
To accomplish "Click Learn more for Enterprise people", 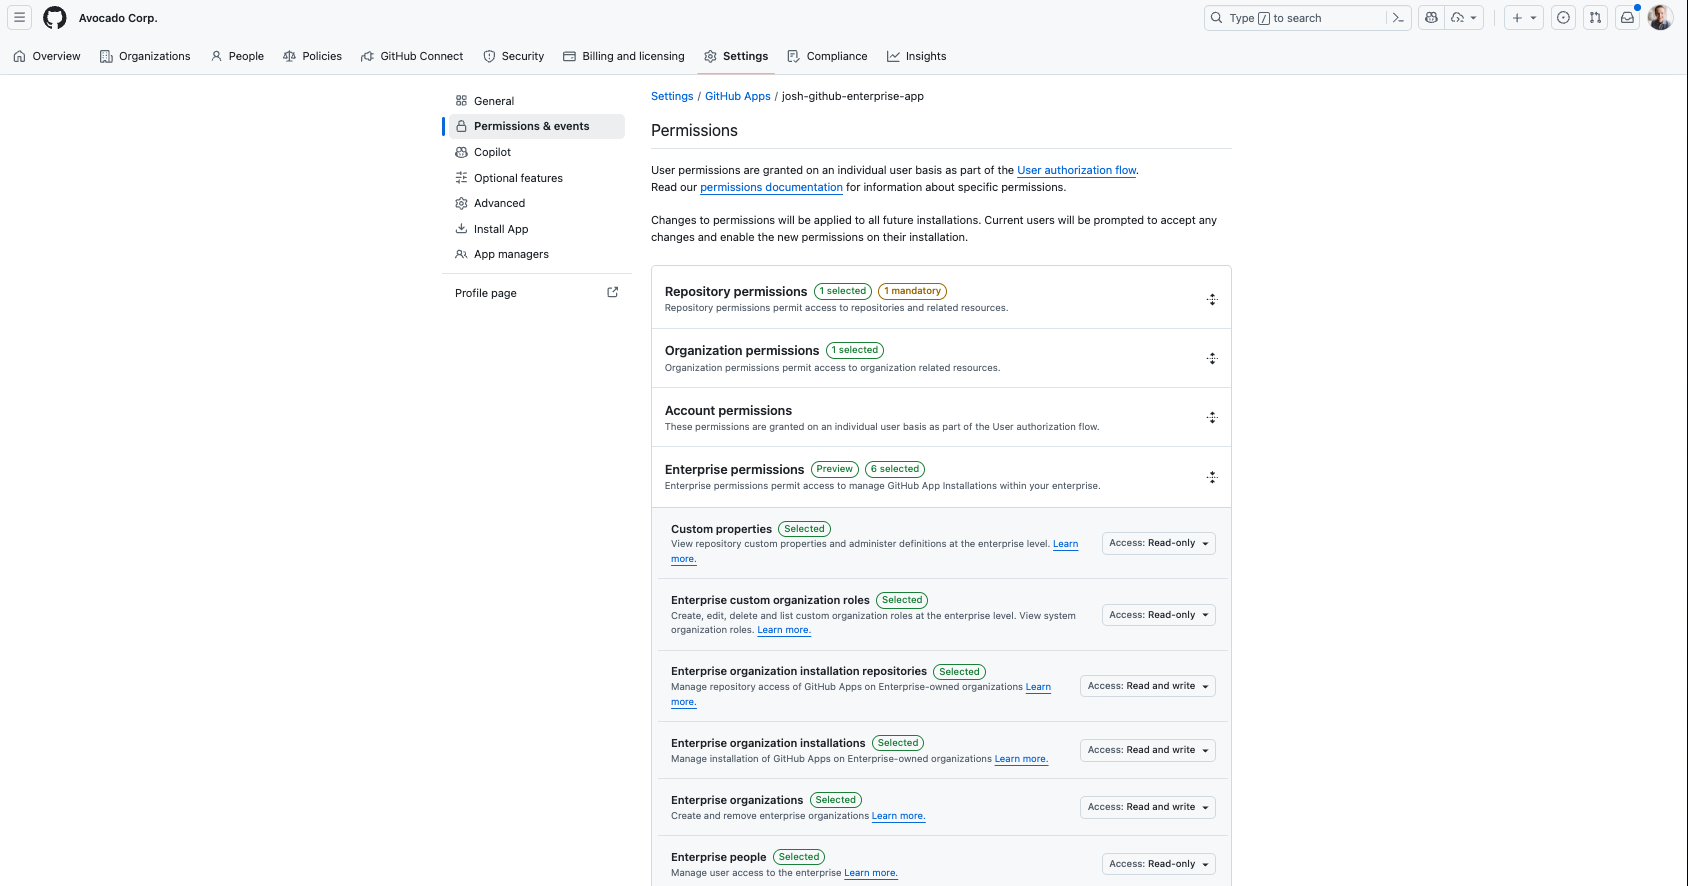I will coord(871,873).
